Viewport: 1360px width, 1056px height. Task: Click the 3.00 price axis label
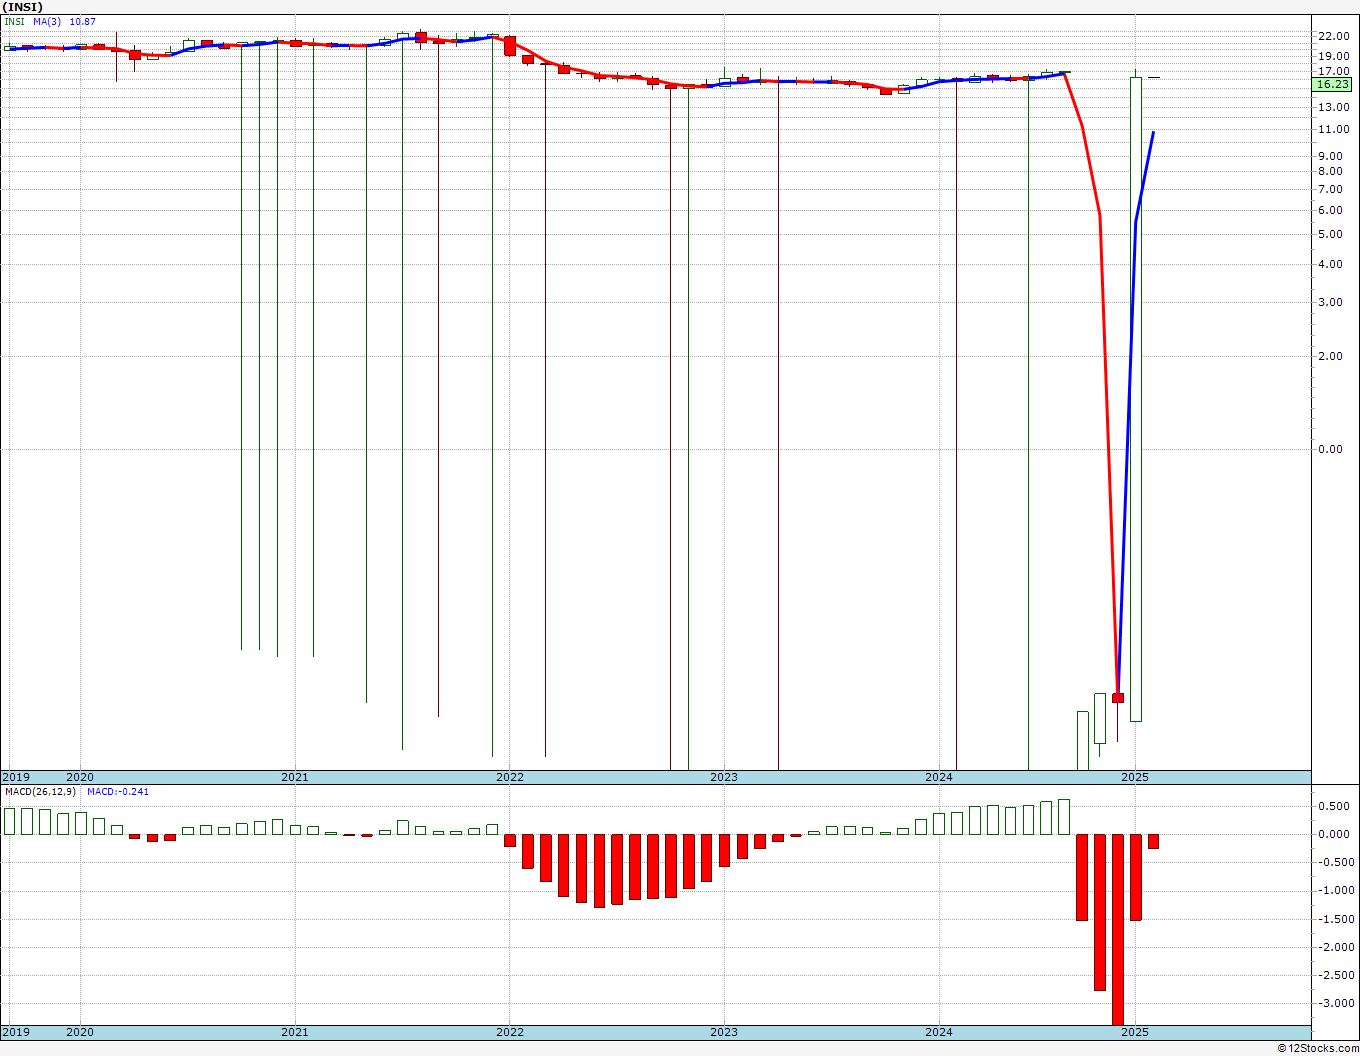point(1331,302)
